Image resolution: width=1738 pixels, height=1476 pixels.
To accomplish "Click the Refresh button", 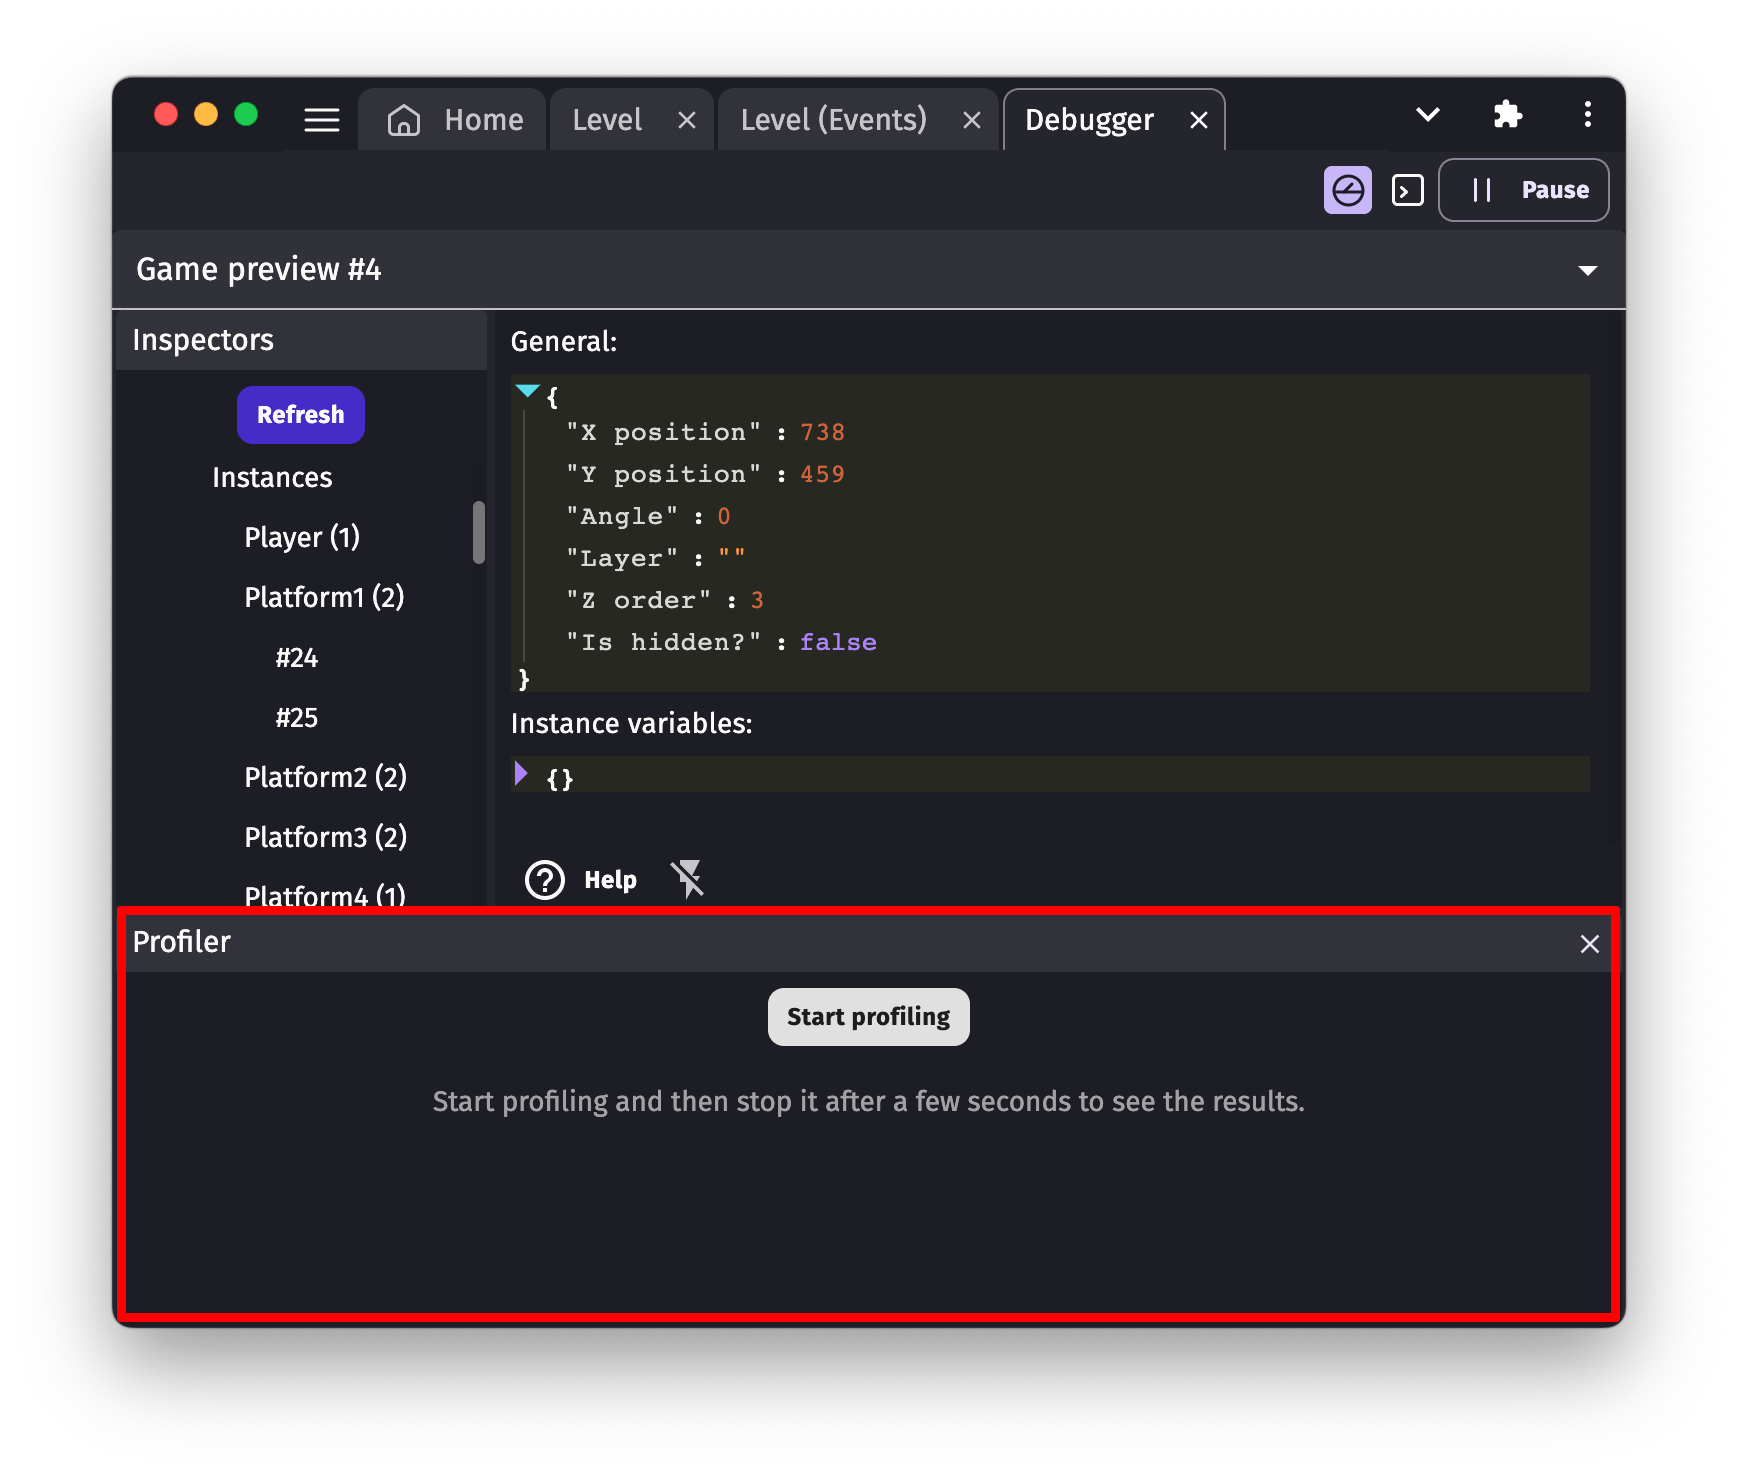I will (x=300, y=414).
